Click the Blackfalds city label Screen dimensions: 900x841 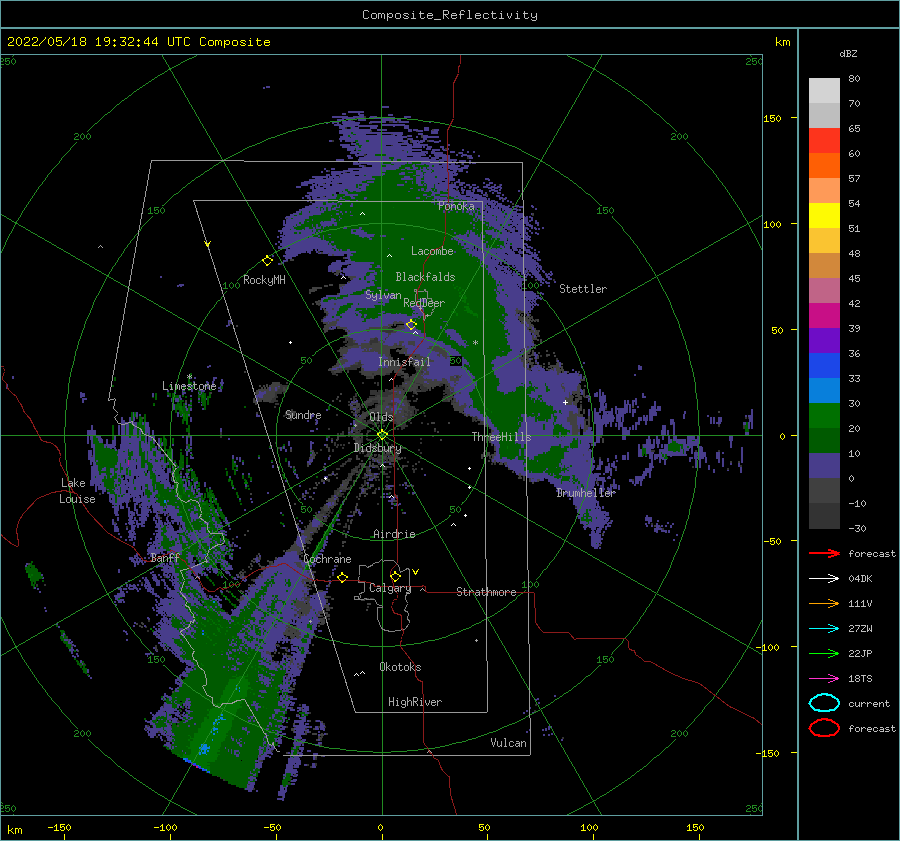click(425, 277)
